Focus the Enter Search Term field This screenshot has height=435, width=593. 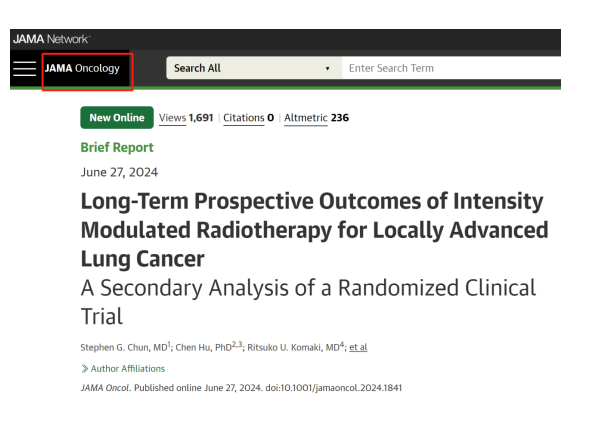pyautogui.click(x=451, y=68)
